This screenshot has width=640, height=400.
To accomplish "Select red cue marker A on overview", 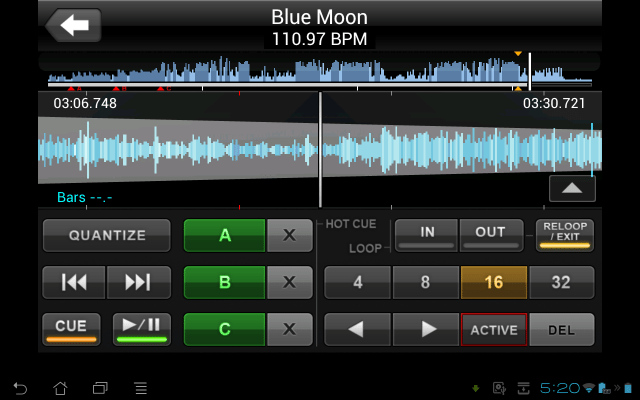I will click(71, 88).
